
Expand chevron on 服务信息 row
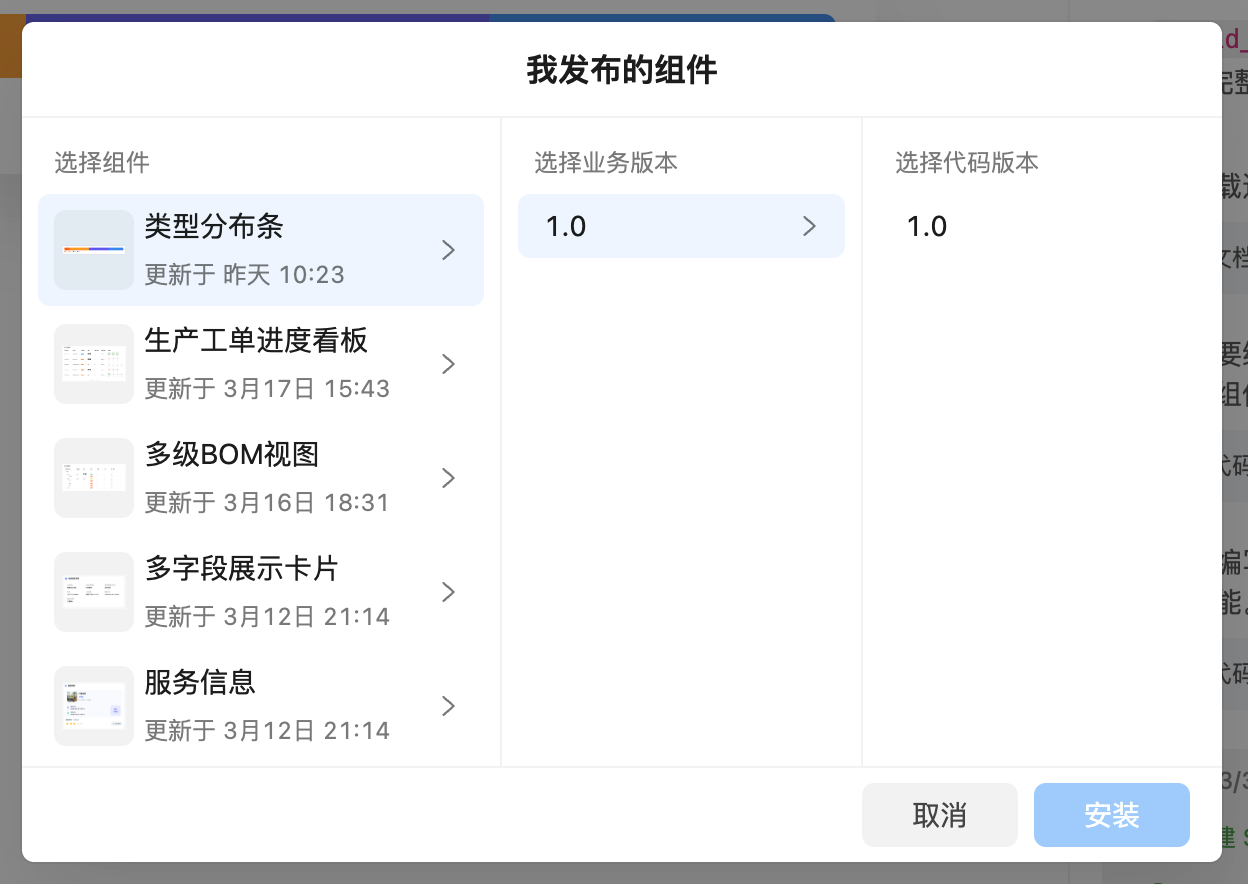pyautogui.click(x=449, y=706)
